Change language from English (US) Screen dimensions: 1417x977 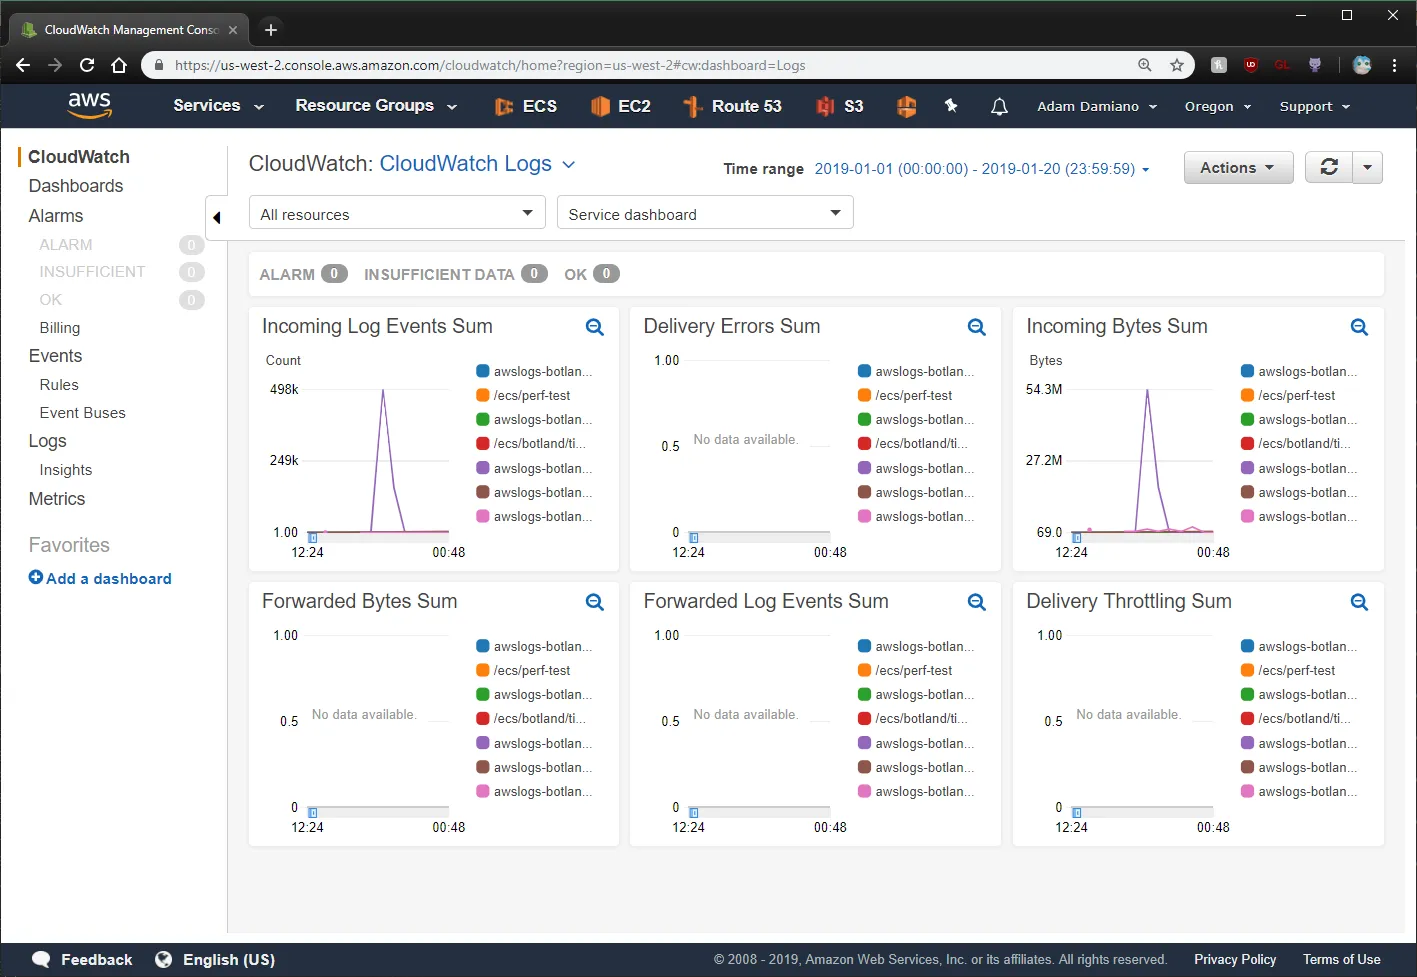pos(215,959)
